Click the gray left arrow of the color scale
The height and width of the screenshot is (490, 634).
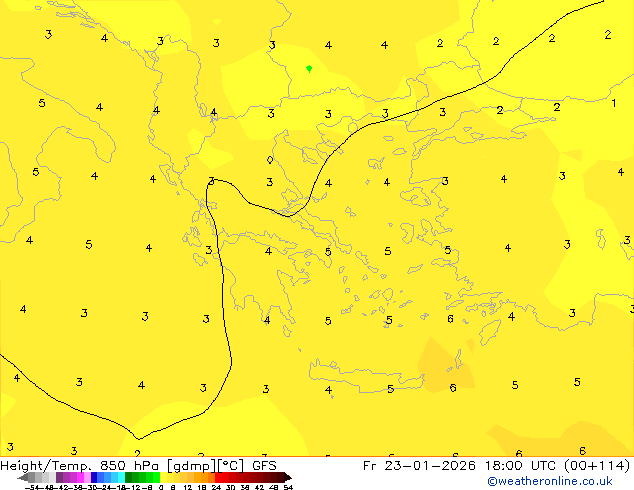[22, 477]
